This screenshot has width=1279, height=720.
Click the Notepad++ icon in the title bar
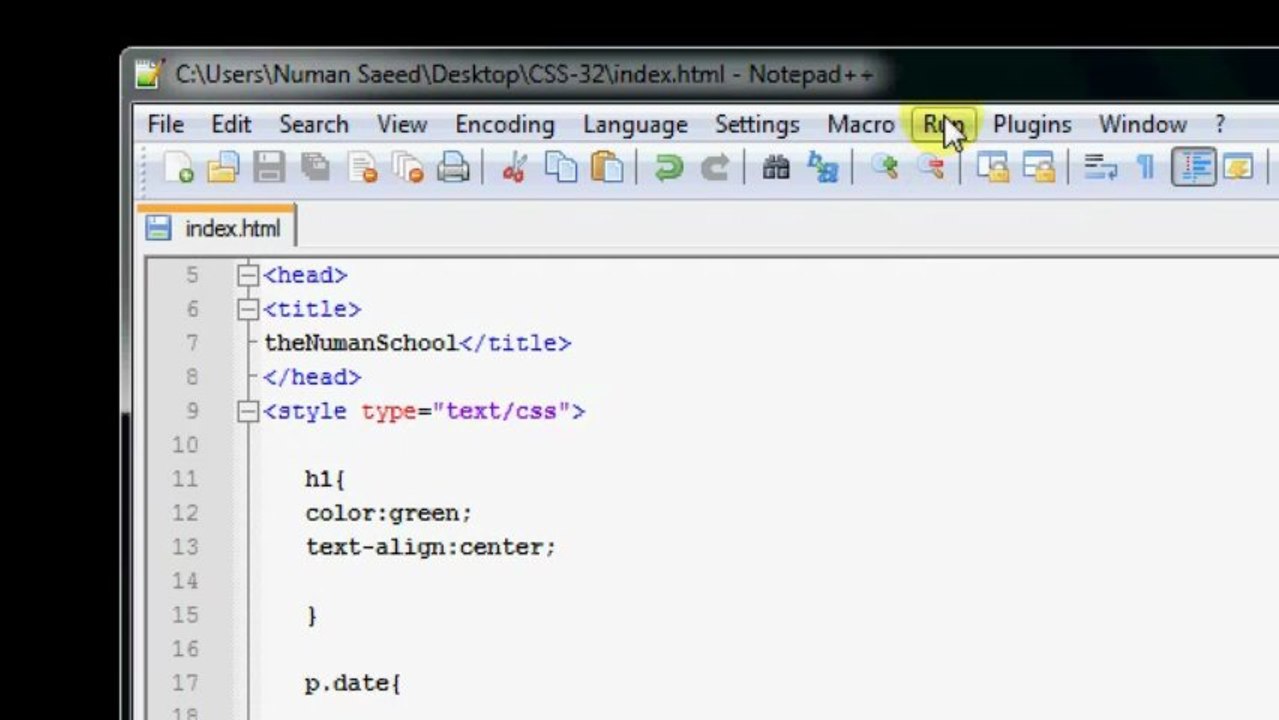coord(148,74)
